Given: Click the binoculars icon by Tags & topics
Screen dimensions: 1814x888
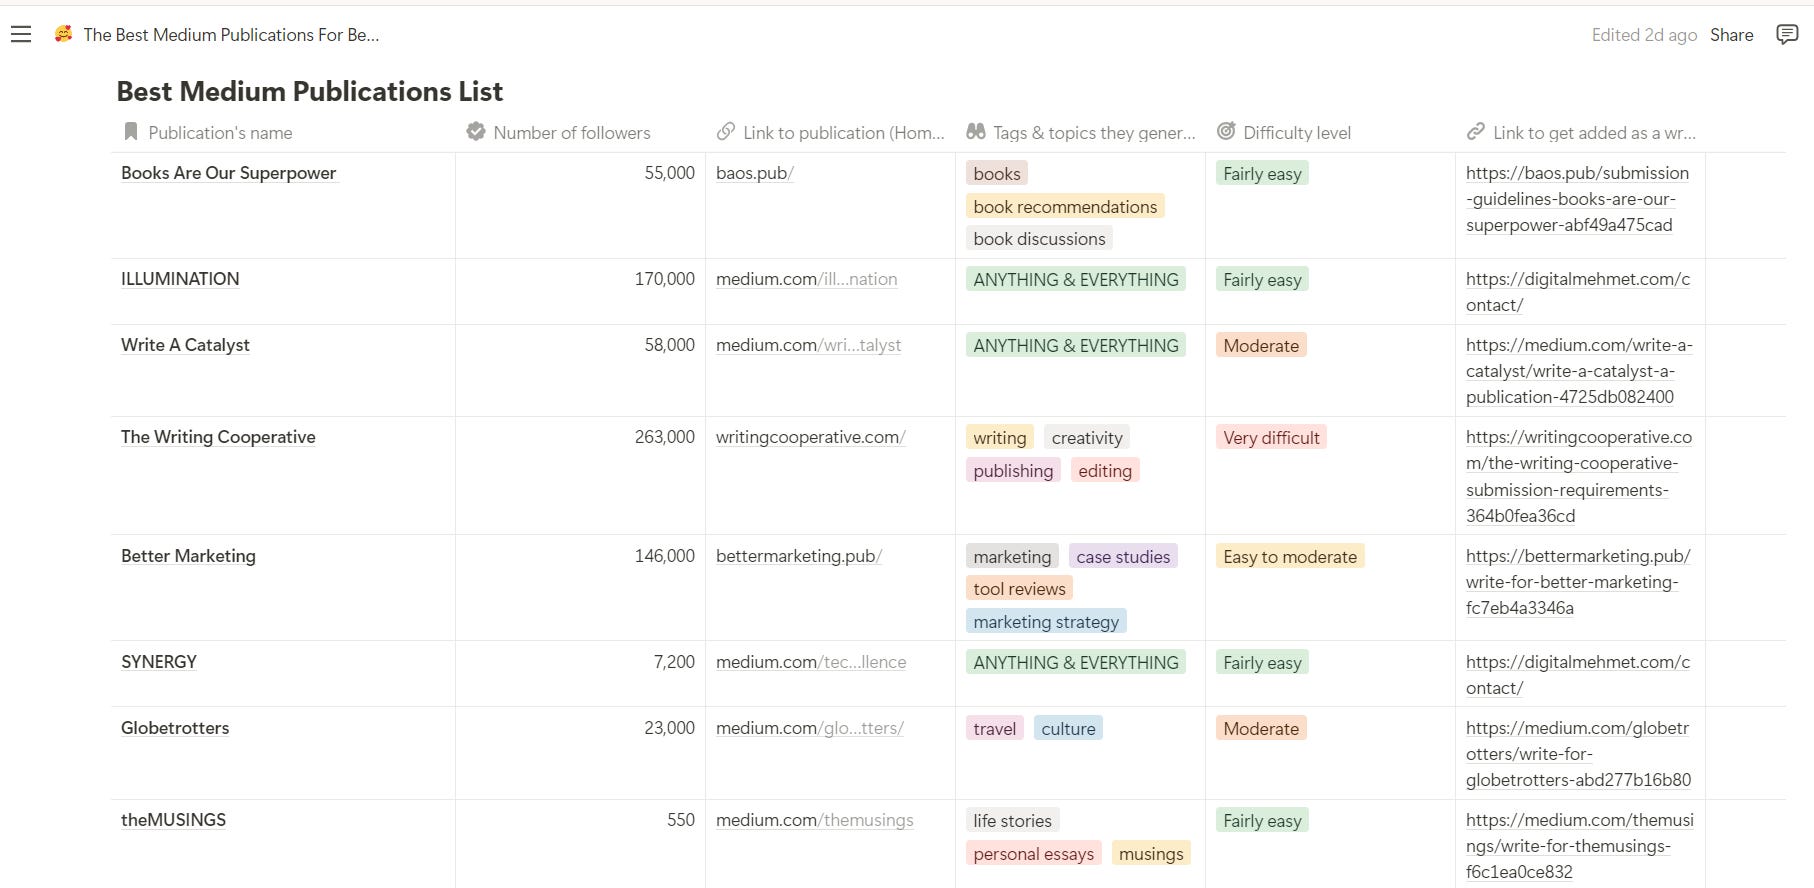Looking at the screenshot, I should 976,132.
